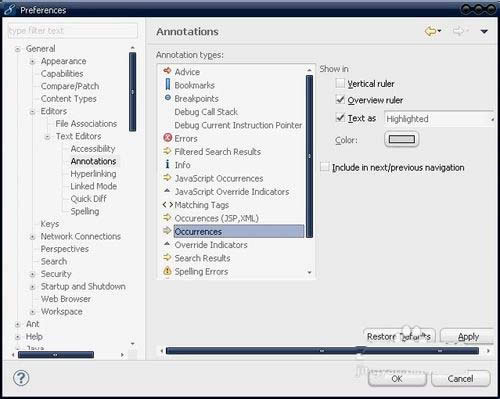The height and width of the screenshot is (399, 500).
Task: Expand the Network Connections node
Action: (32, 237)
